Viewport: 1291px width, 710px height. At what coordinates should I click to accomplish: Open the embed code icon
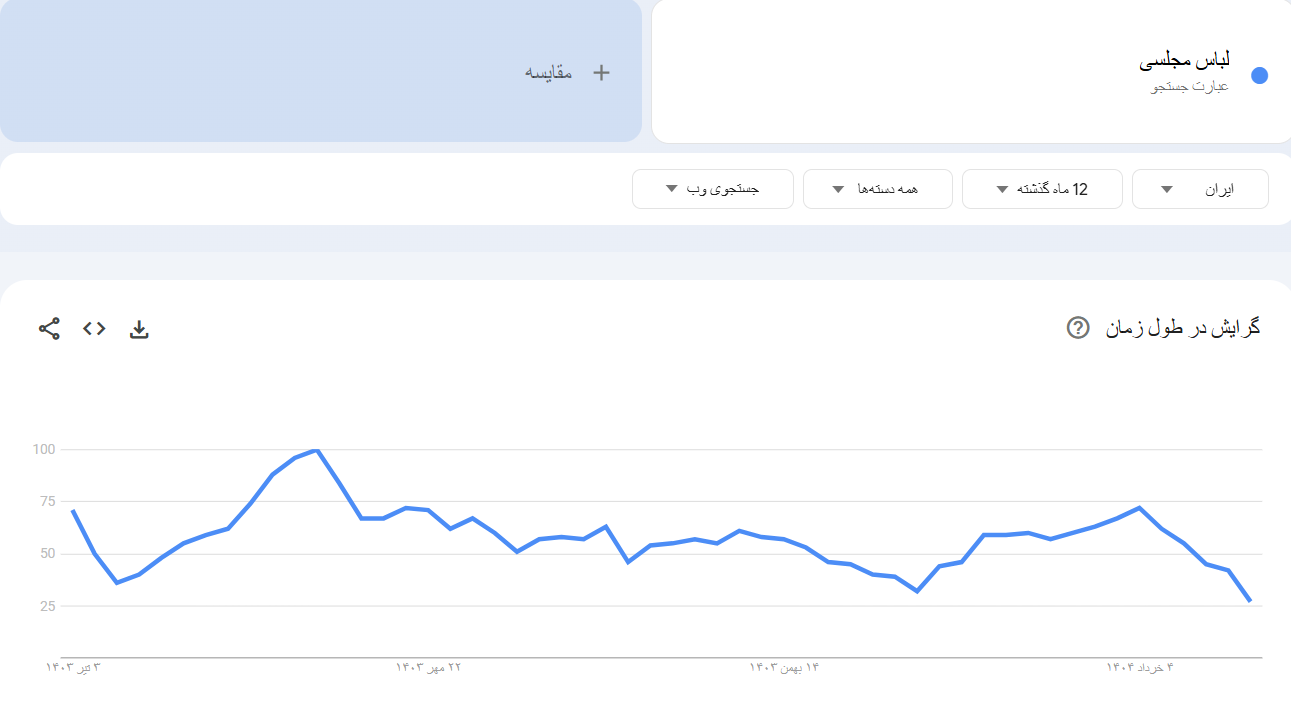[94, 328]
